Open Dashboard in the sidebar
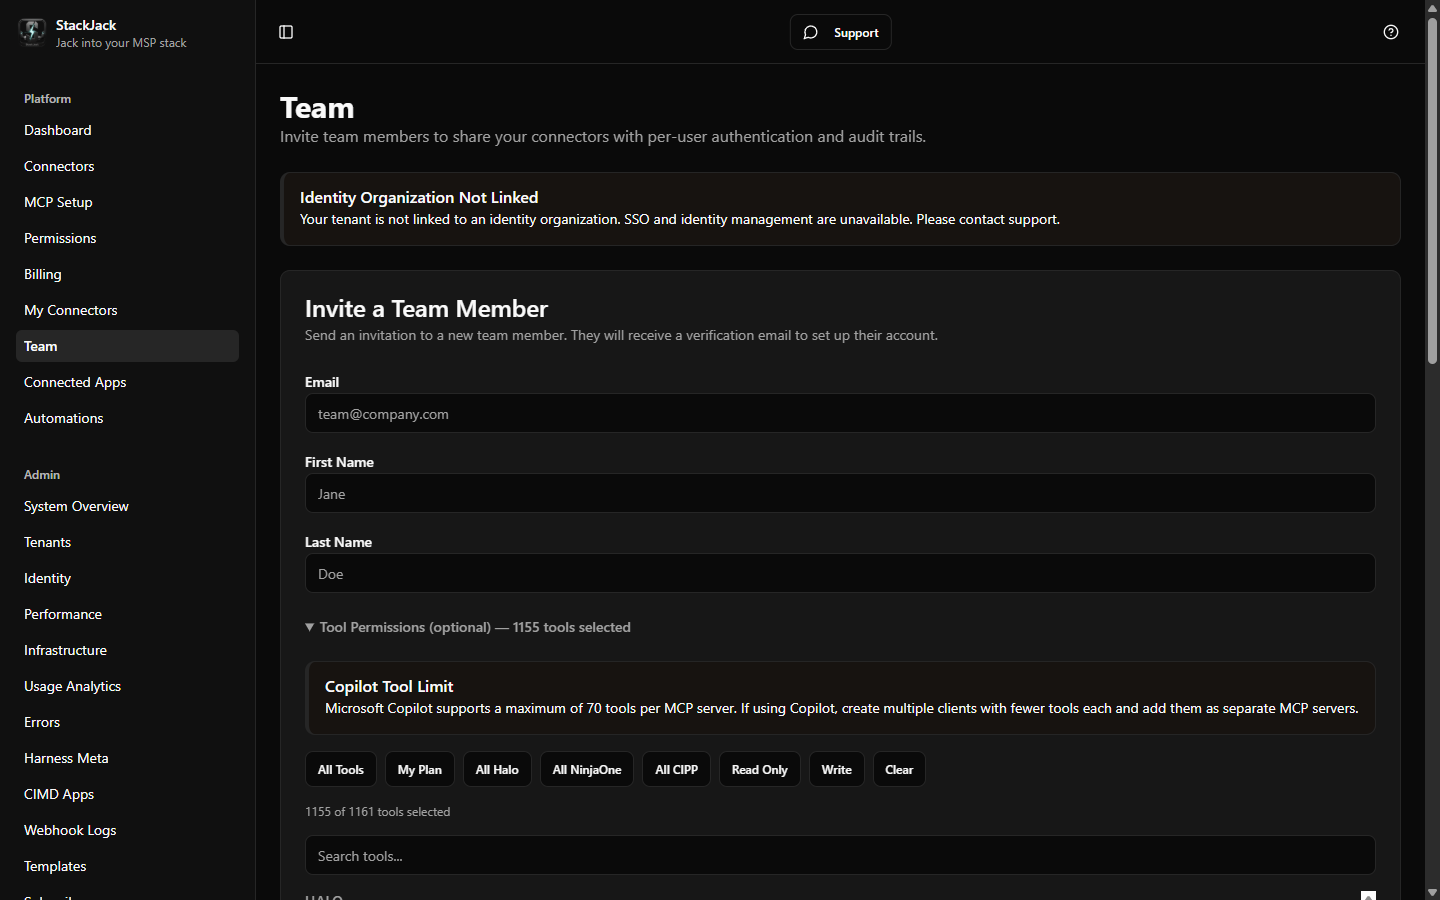 click(x=127, y=130)
